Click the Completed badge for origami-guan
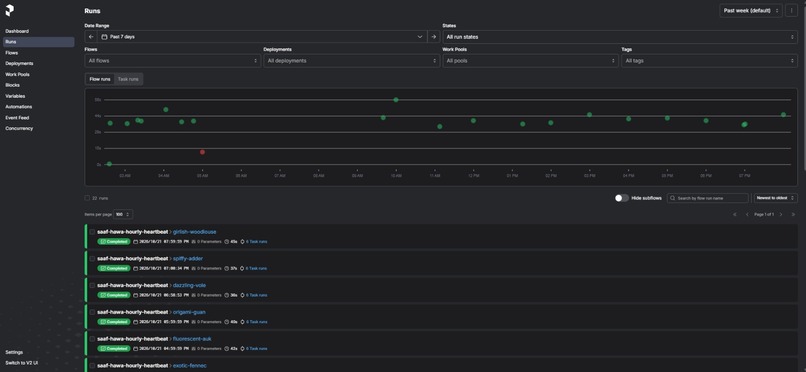 (x=114, y=322)
